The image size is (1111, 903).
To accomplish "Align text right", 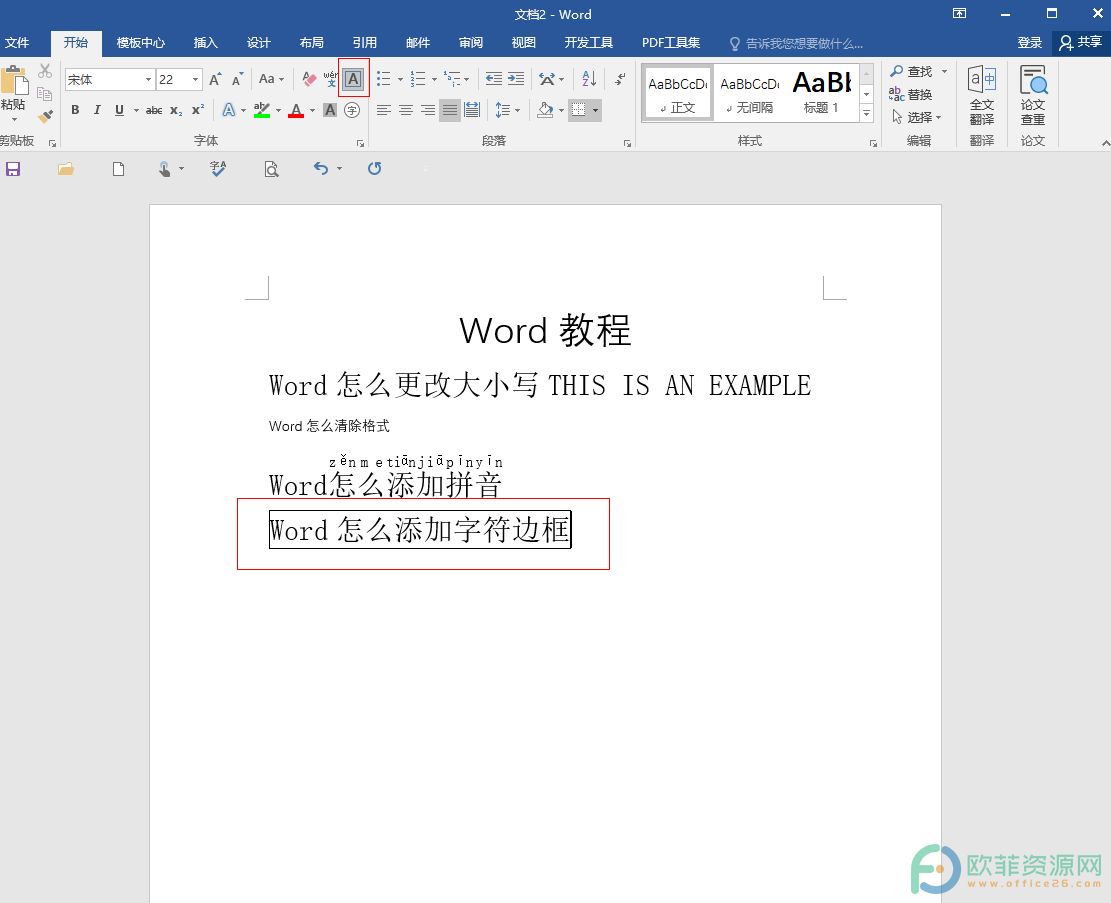I will tap(428, 110).
